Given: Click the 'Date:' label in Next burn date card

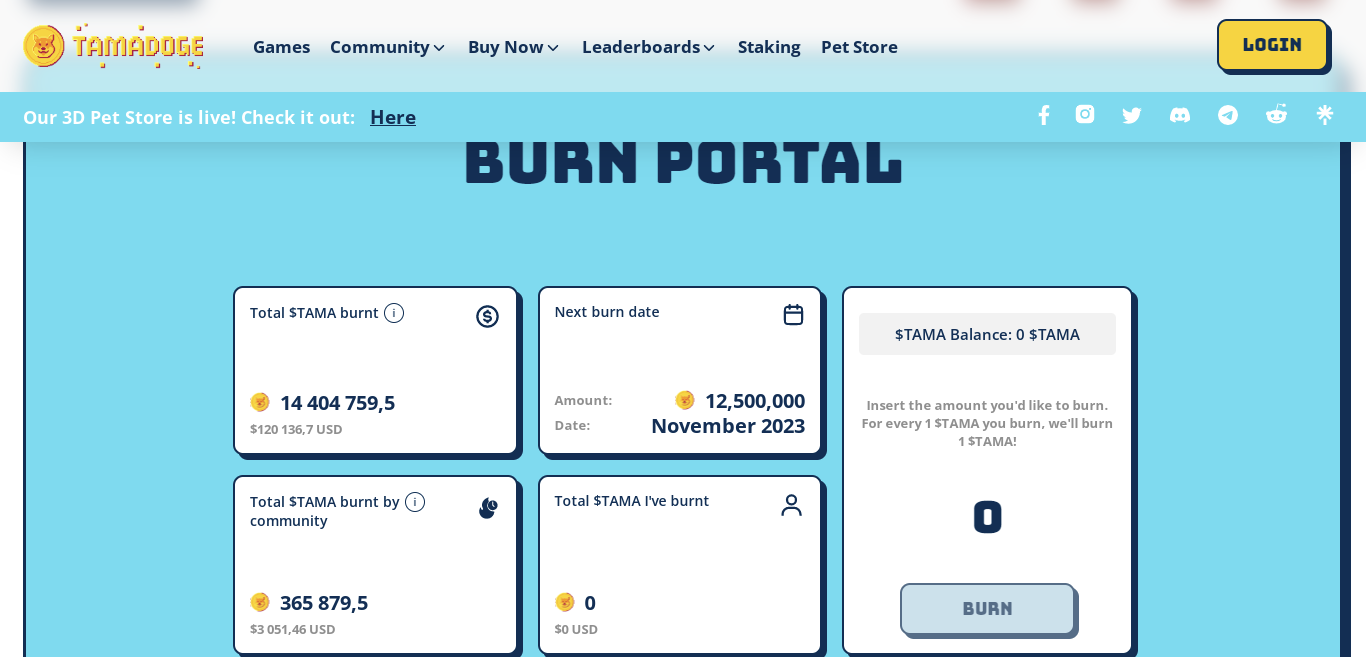Looking at the screenshot, I should coord(572,425).
